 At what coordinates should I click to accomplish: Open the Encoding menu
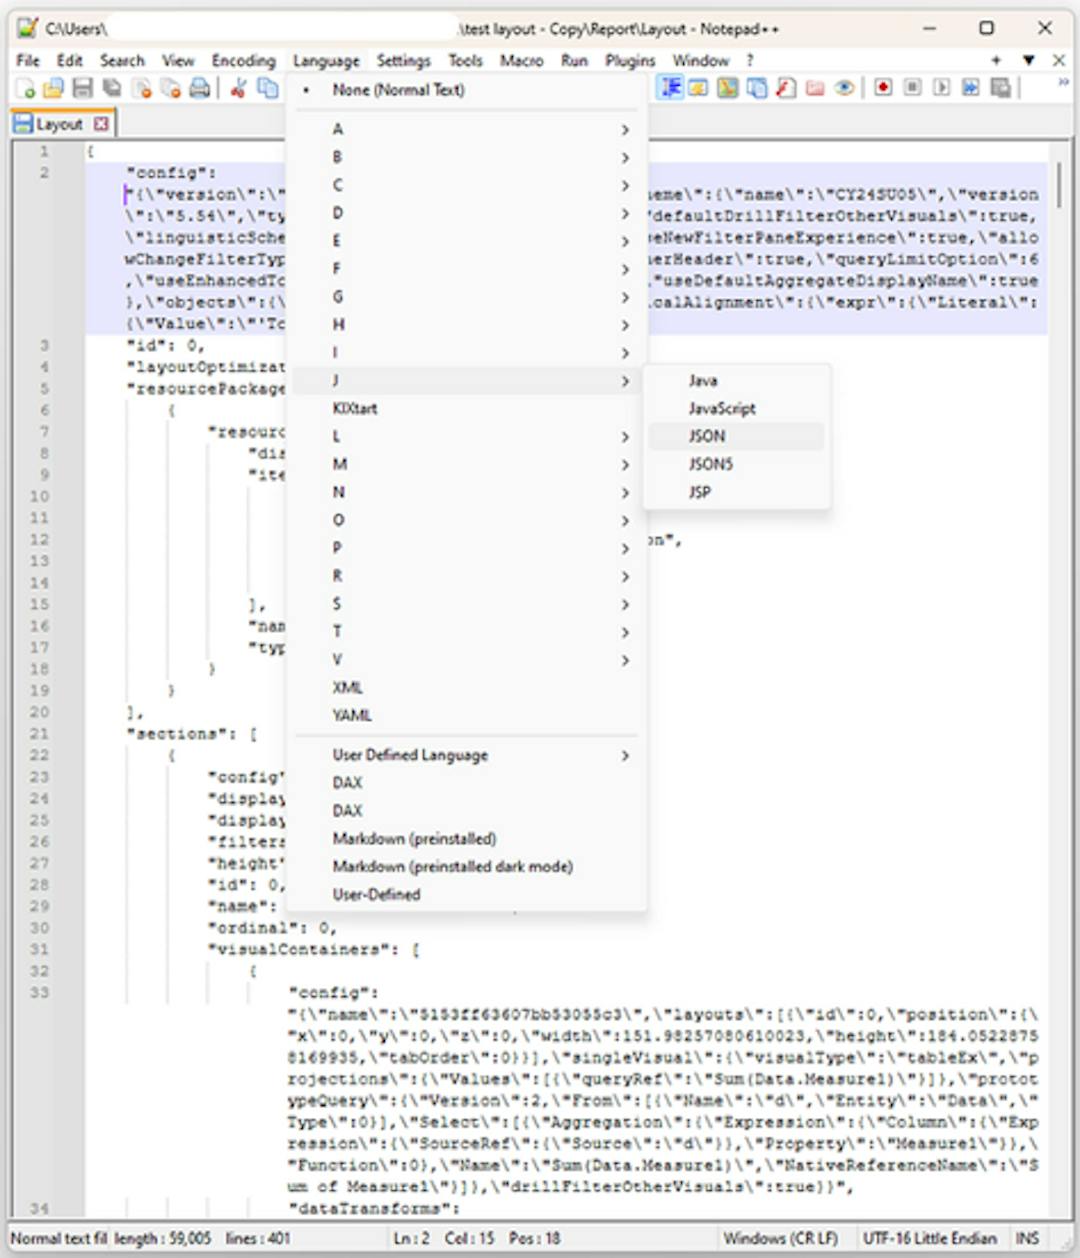[x=243, y=61]
